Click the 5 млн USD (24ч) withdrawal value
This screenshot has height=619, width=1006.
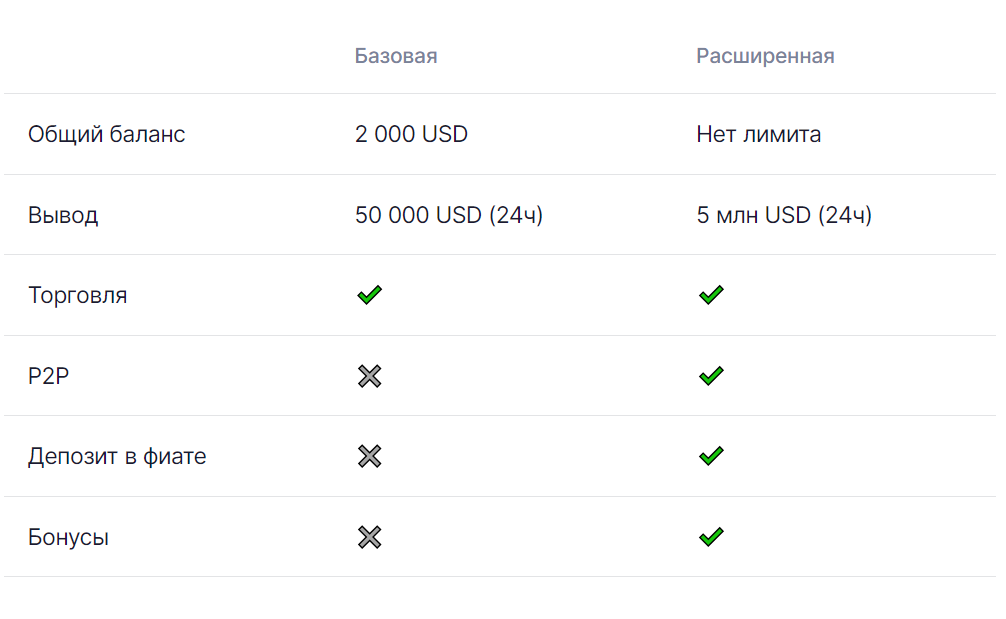click(x=784, y=215)
